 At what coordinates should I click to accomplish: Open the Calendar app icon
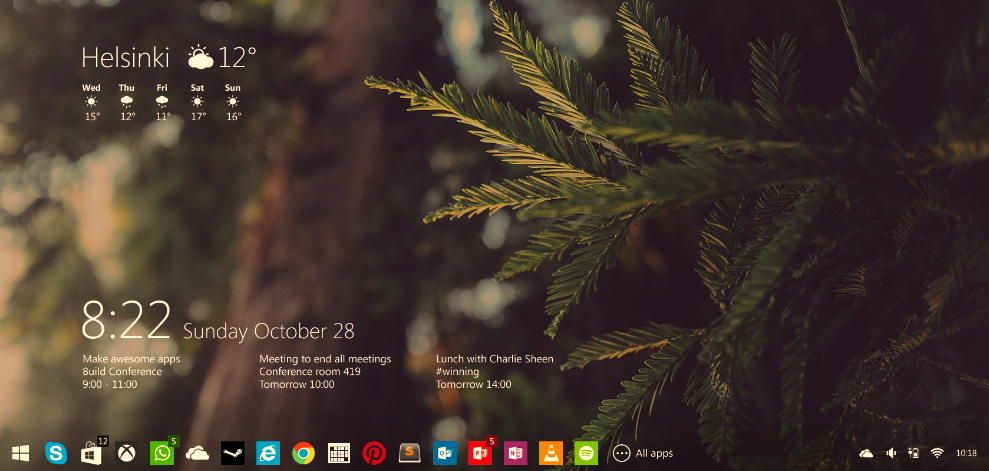pyautogui.click(x=338, y=453)
